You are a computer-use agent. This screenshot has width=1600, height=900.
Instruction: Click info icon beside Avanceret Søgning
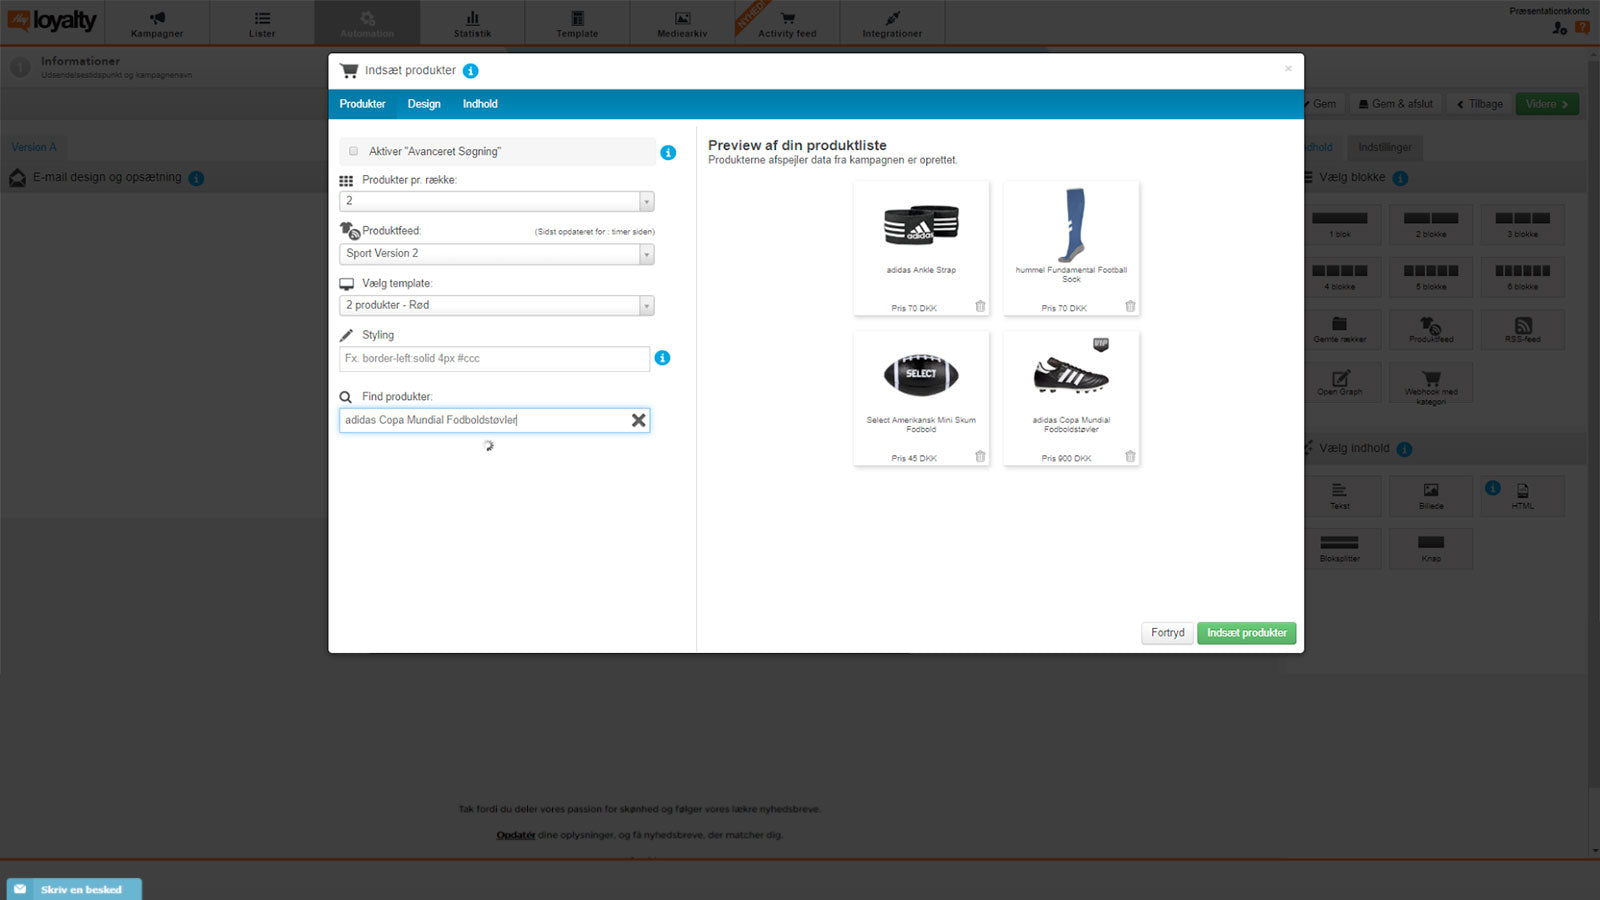(x=668, y=153)
